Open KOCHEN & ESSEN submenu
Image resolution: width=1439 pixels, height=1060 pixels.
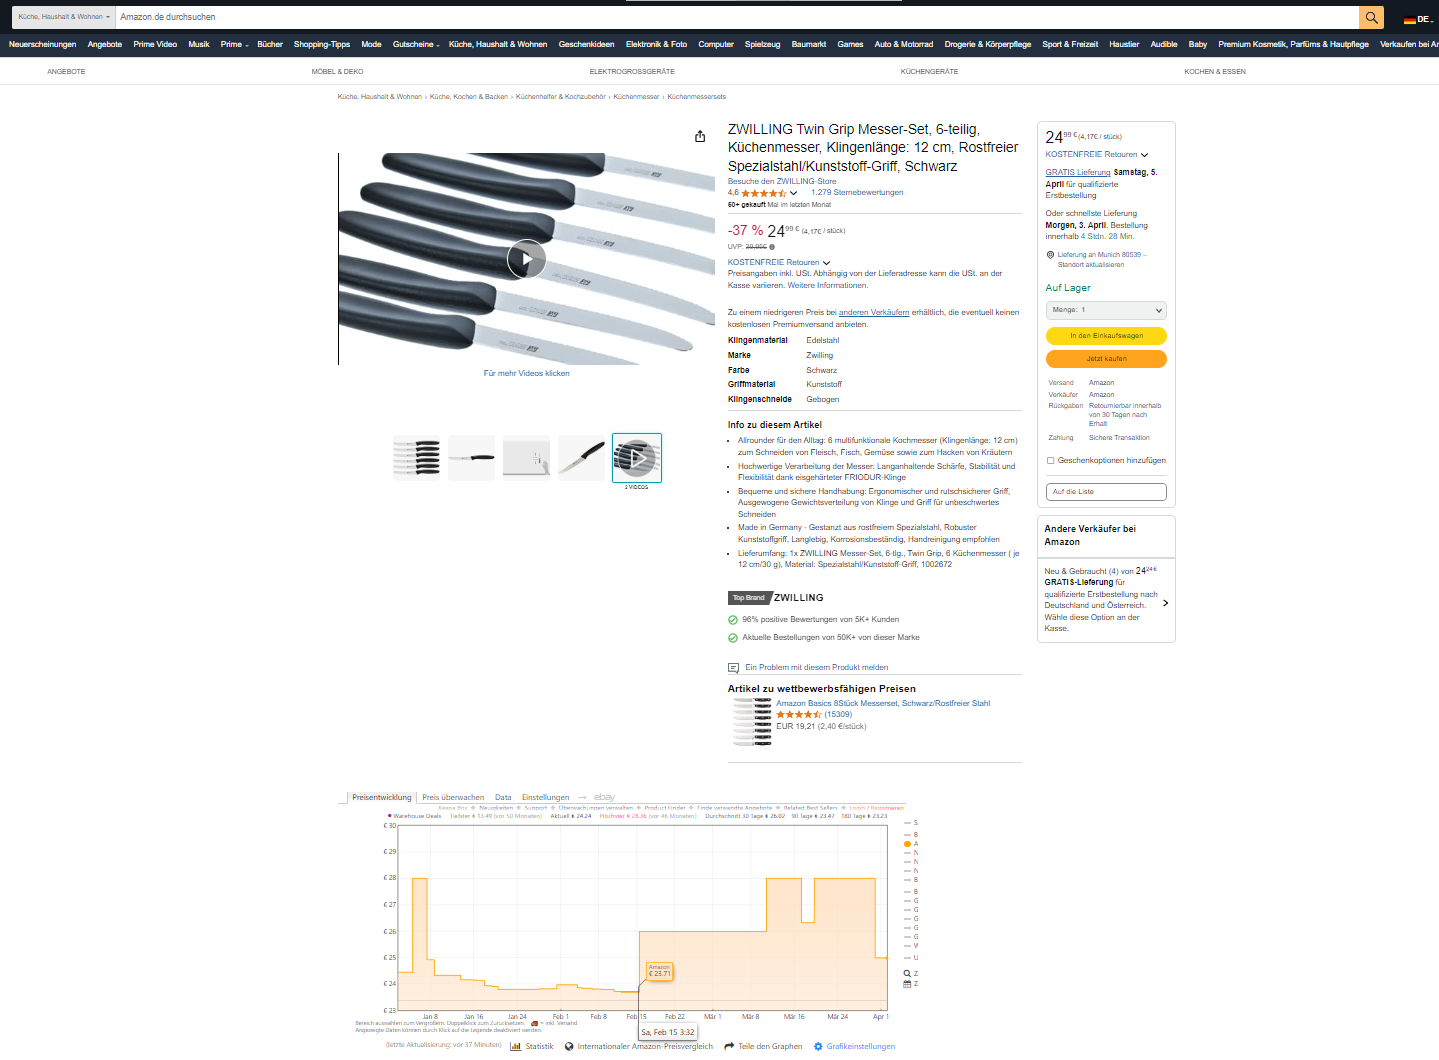point(1215,72)
